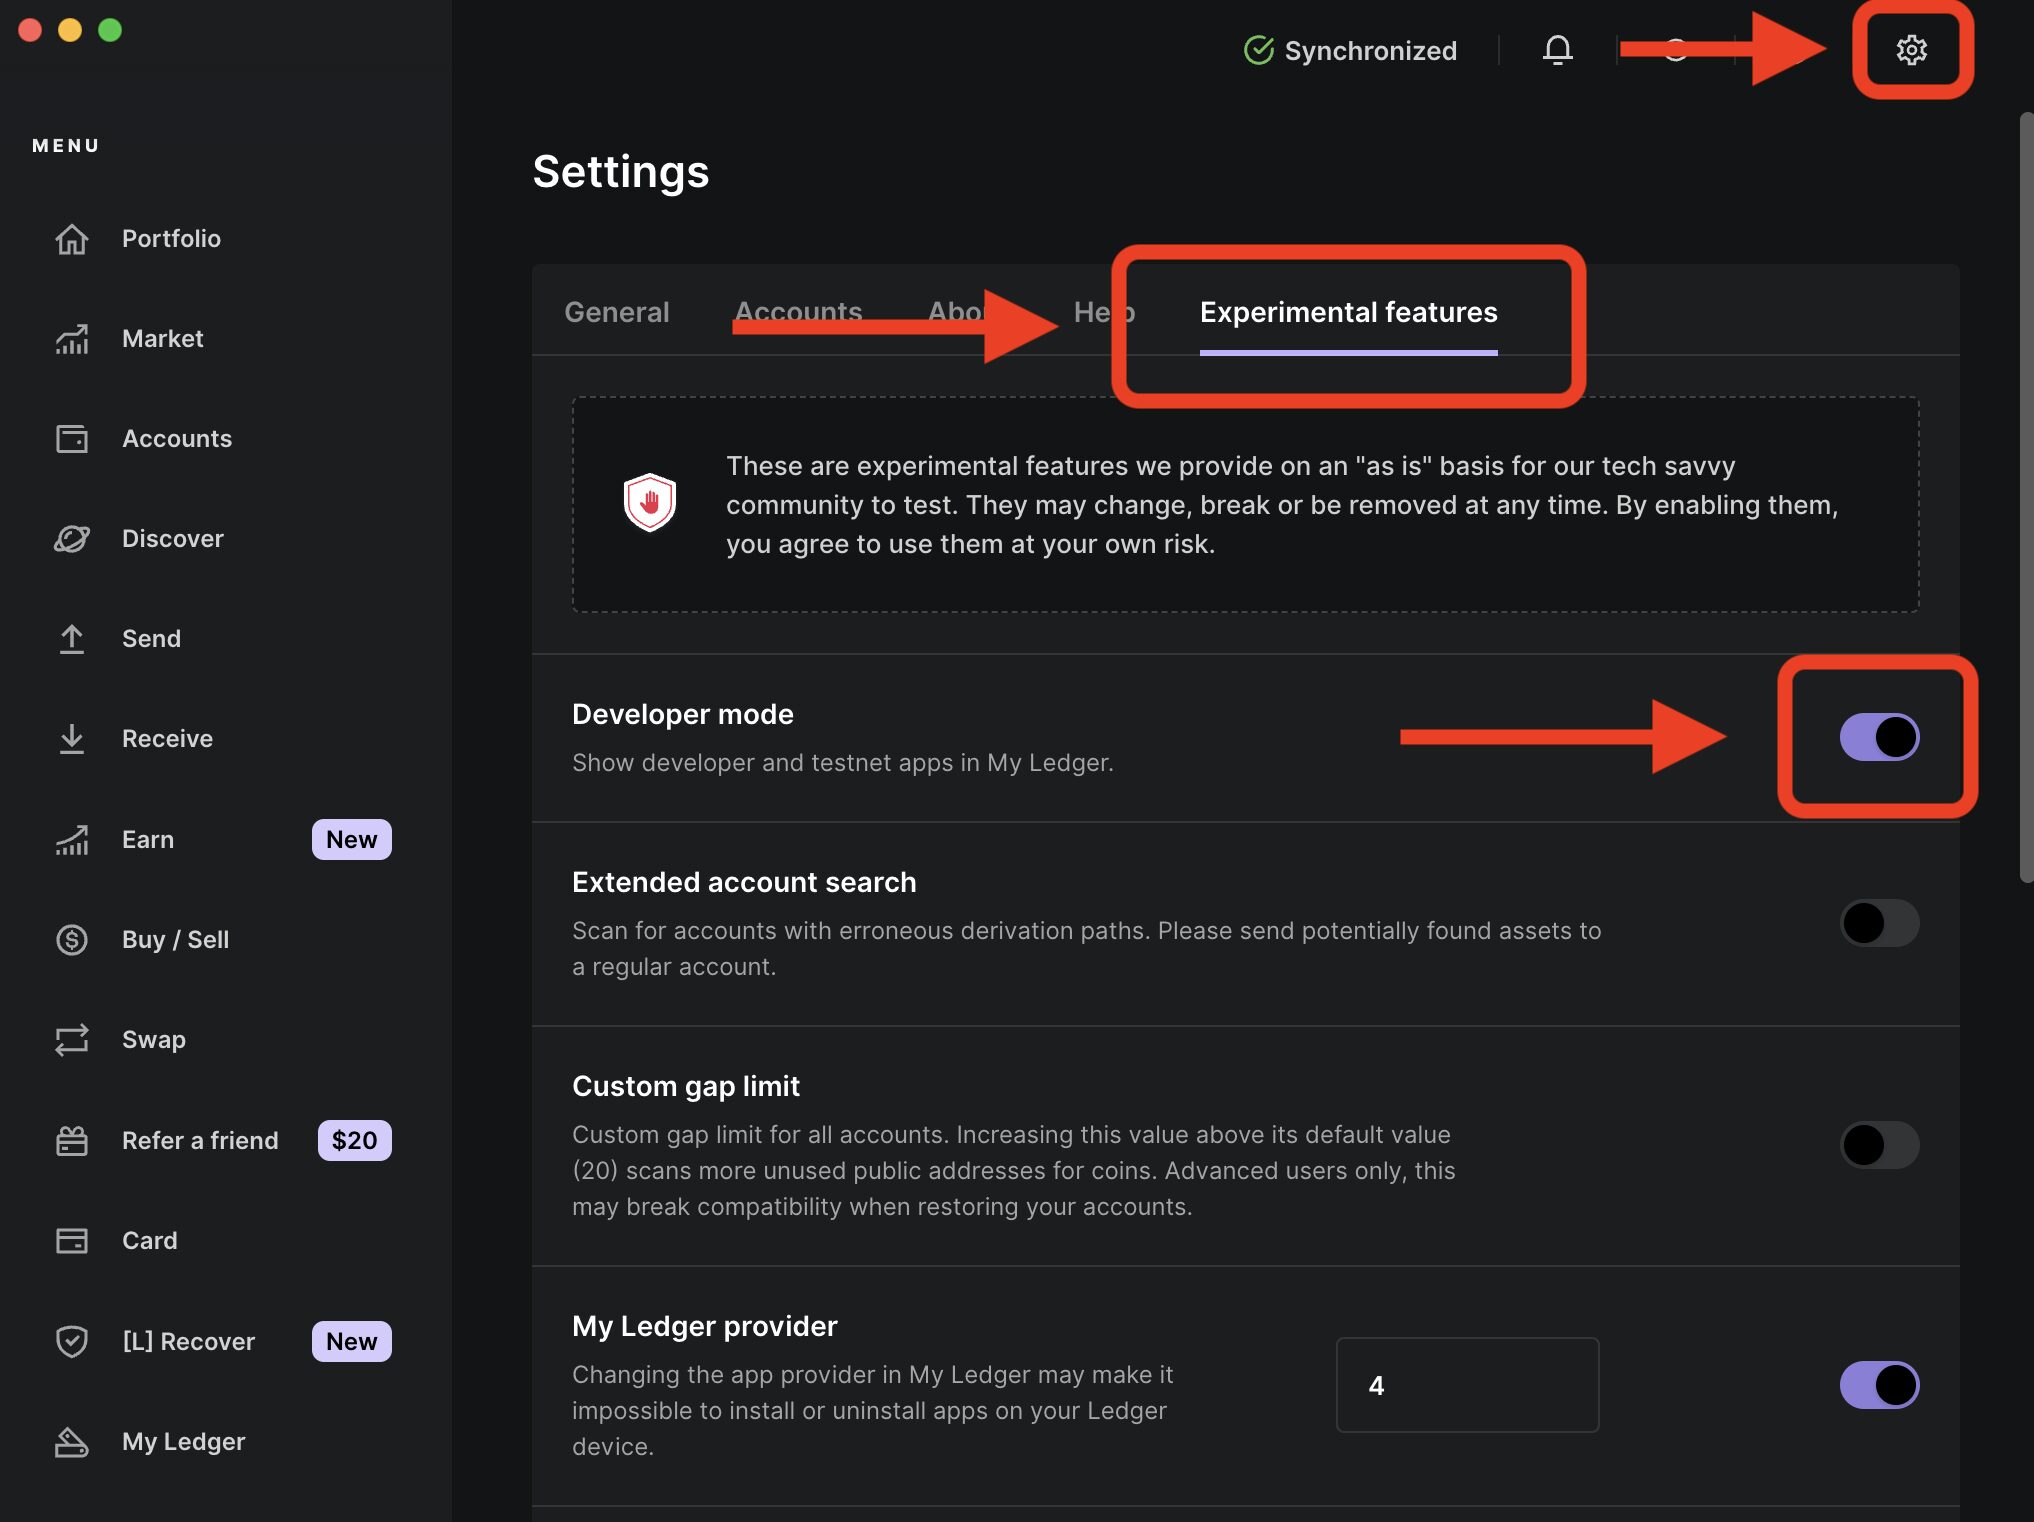
Task: Switch to the General settings tab
Action: [x=617, y=312]
